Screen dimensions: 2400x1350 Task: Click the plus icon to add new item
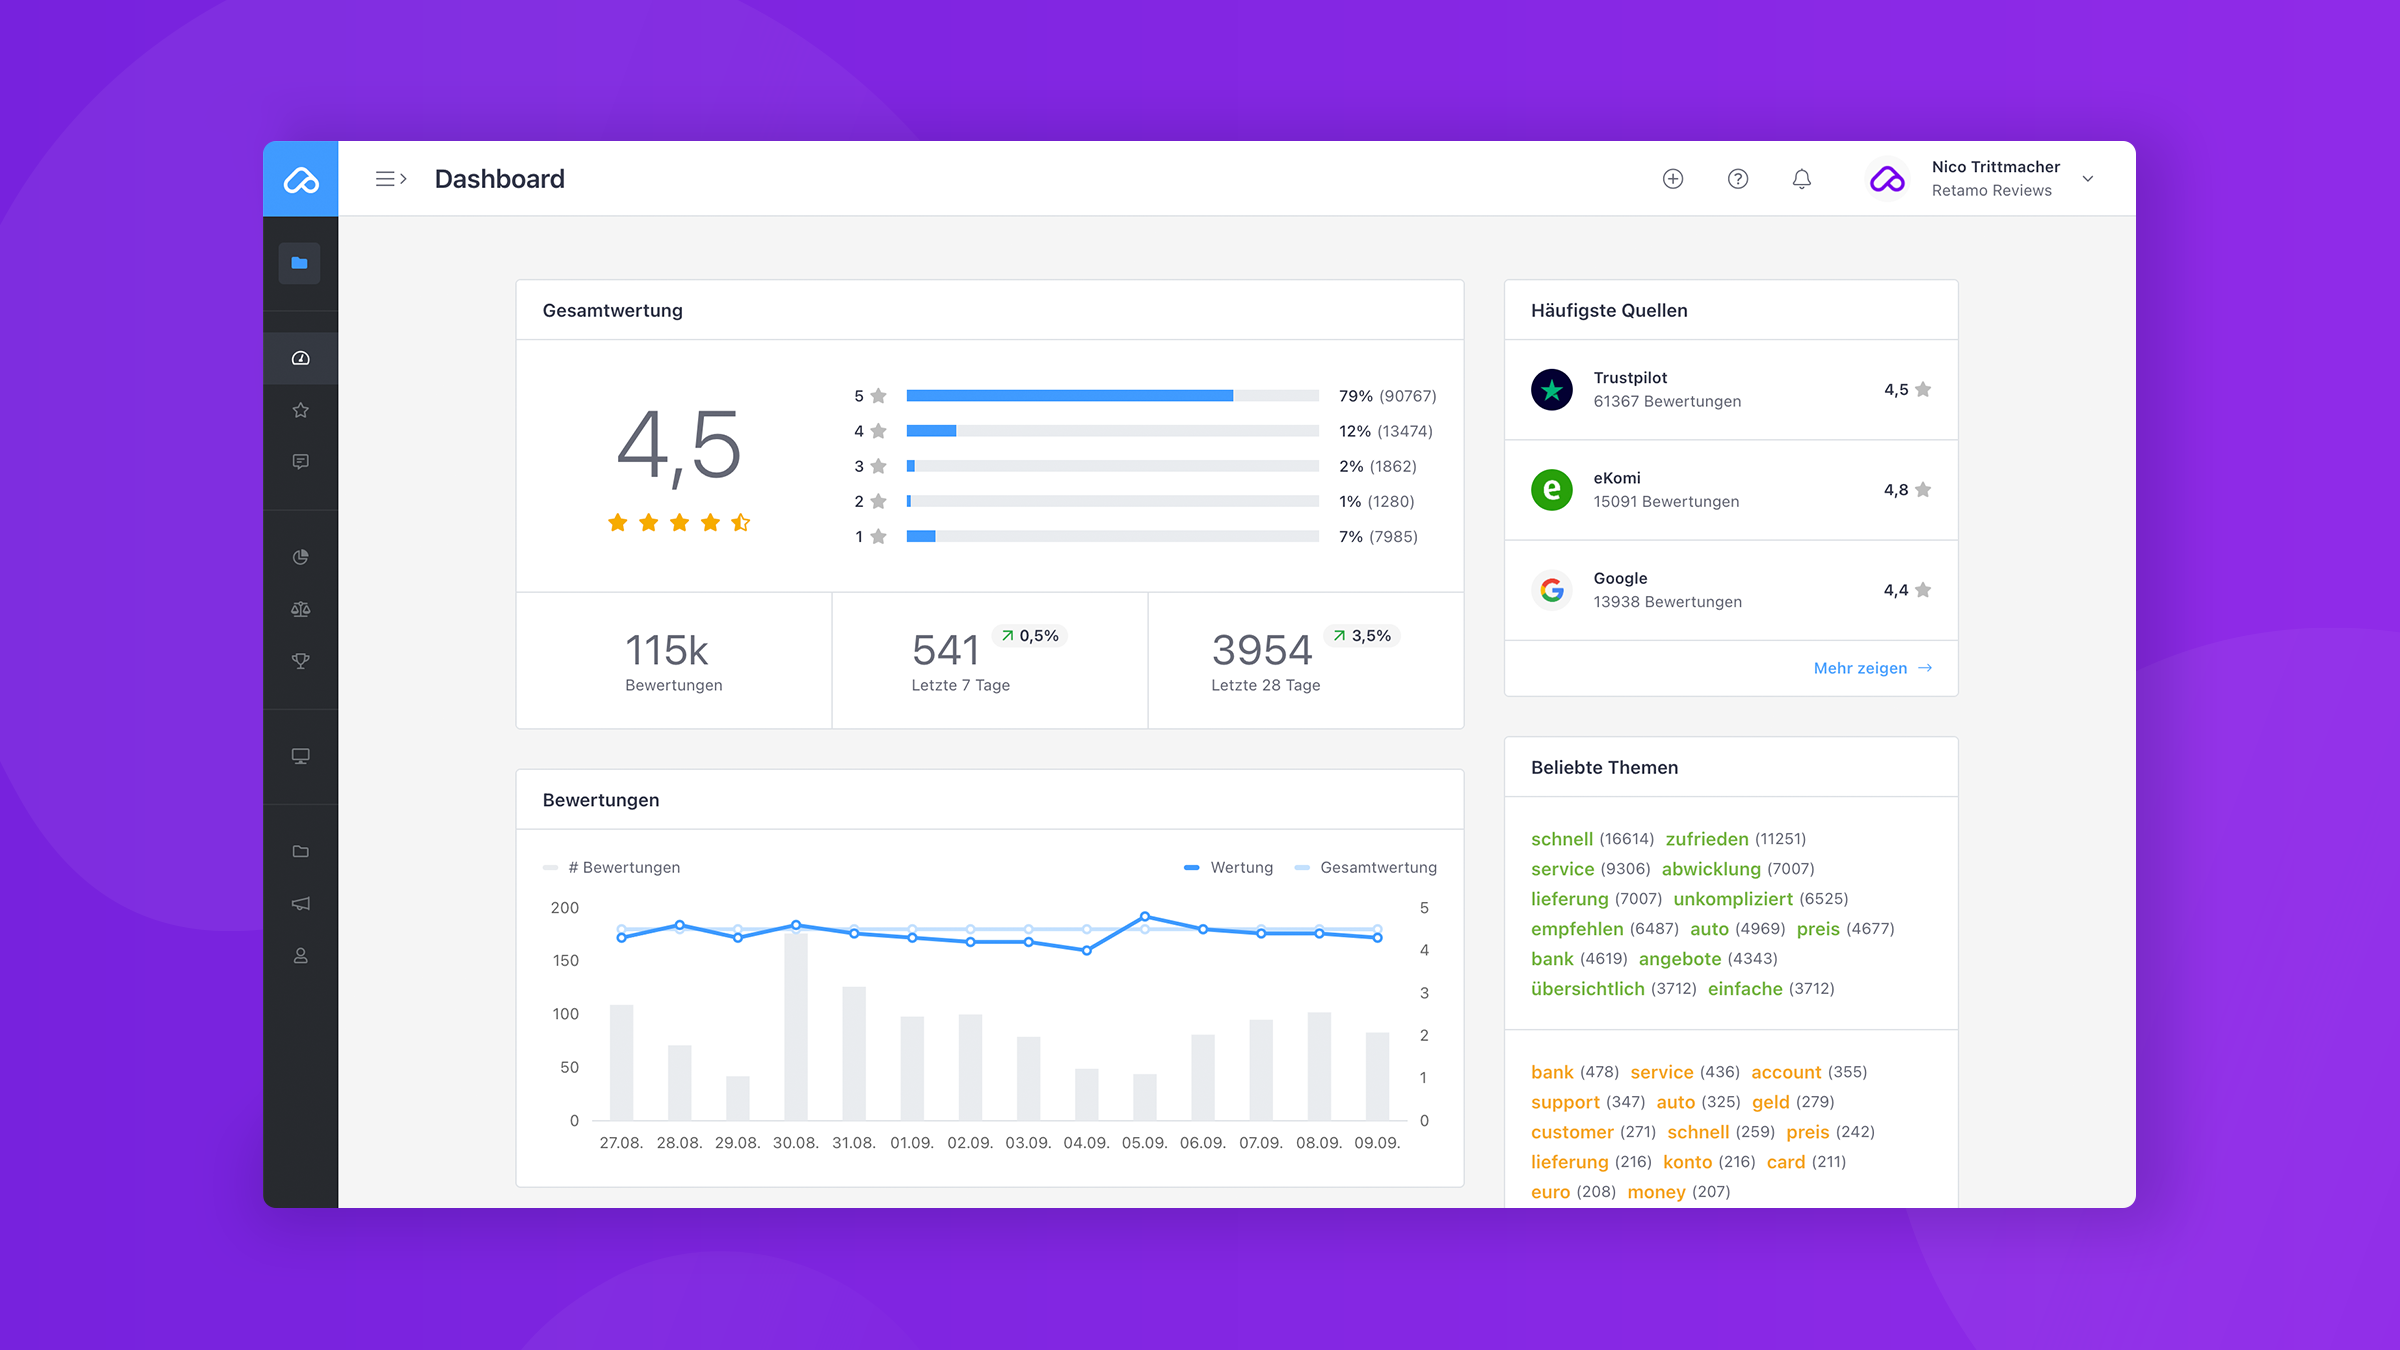coord(1673,179)
